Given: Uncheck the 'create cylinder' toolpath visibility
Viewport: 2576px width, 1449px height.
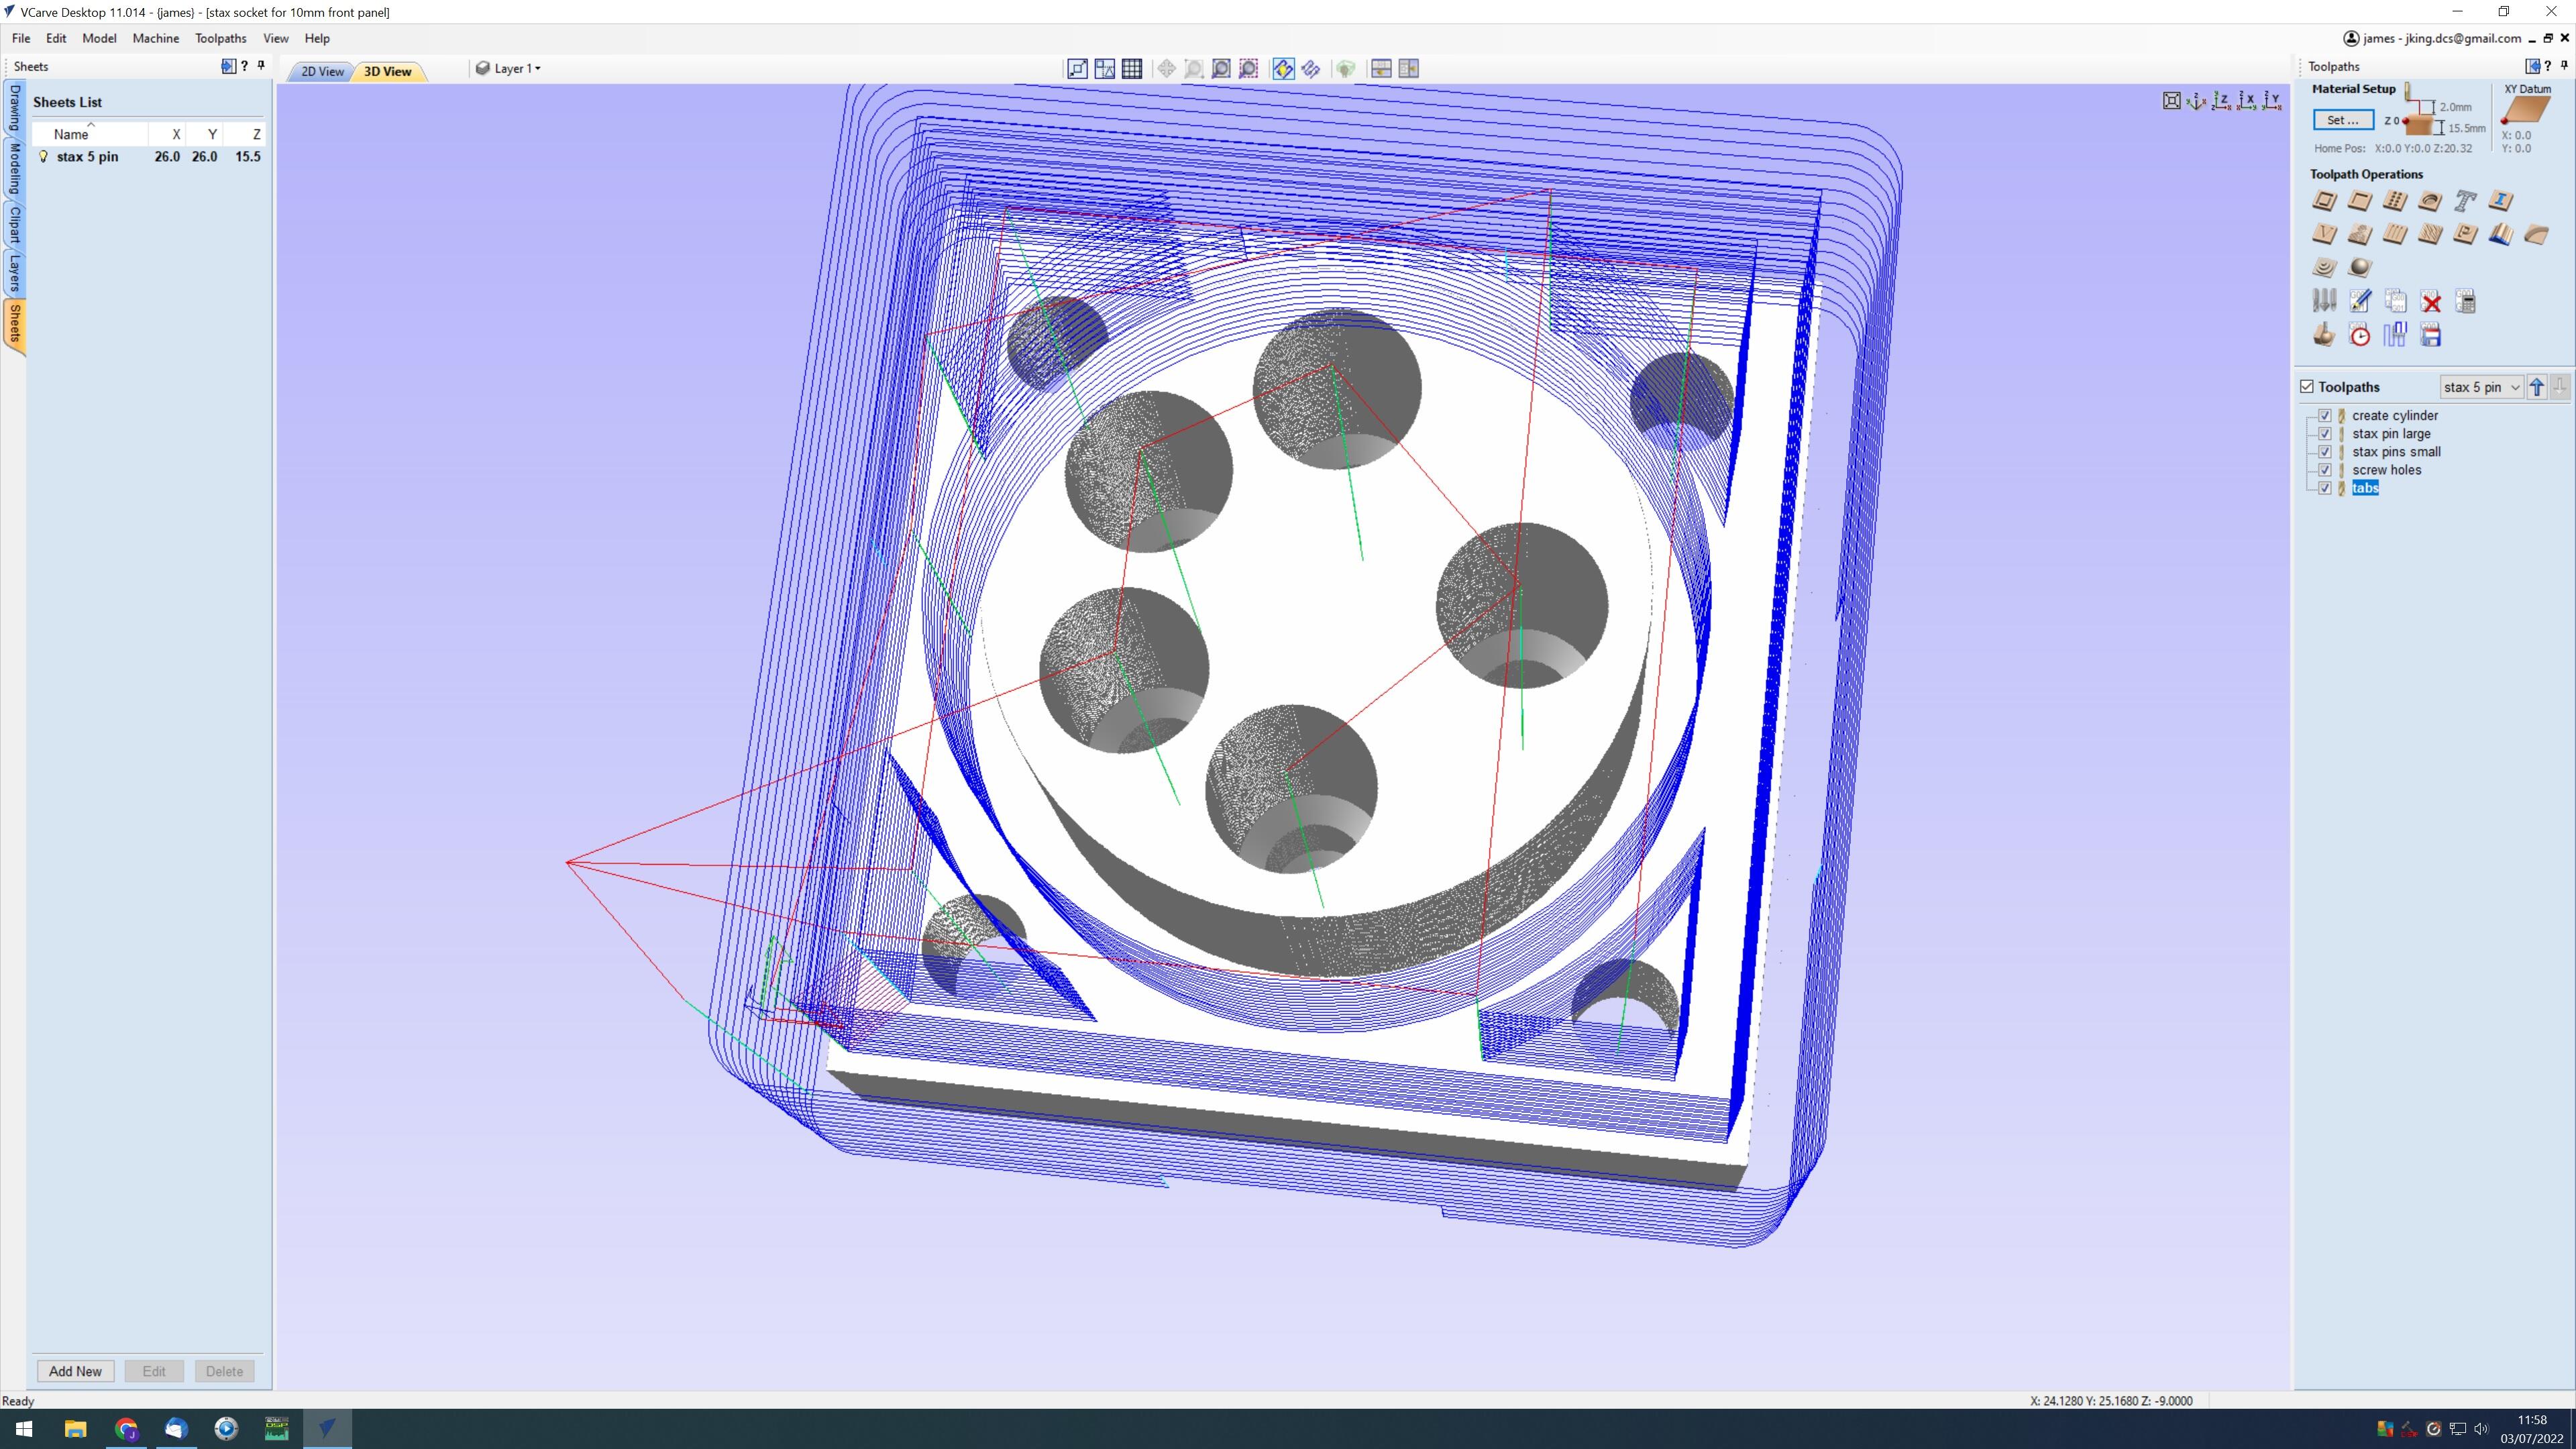Looking at the screenshot, I should 2324,415.
